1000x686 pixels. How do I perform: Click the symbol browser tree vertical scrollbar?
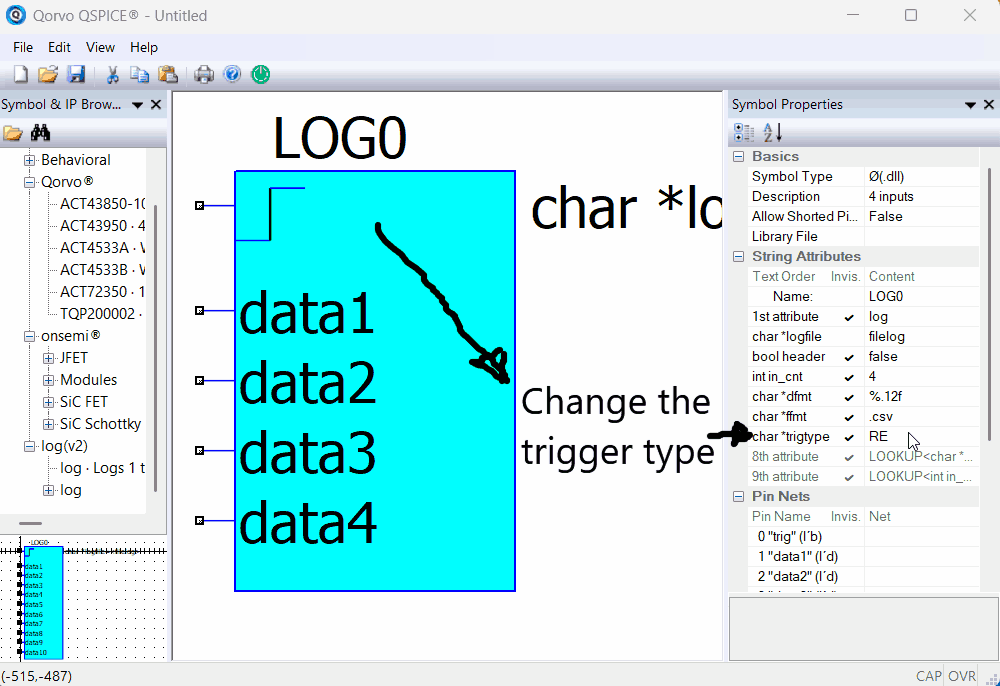tap(156, 348)
